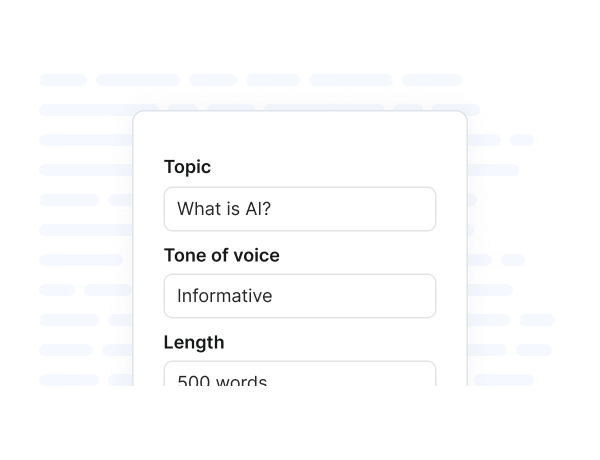Place cursor on word "What" in Topic
Image resolution: width=600 pixels, height=460 pixels.
click(197, 209)
